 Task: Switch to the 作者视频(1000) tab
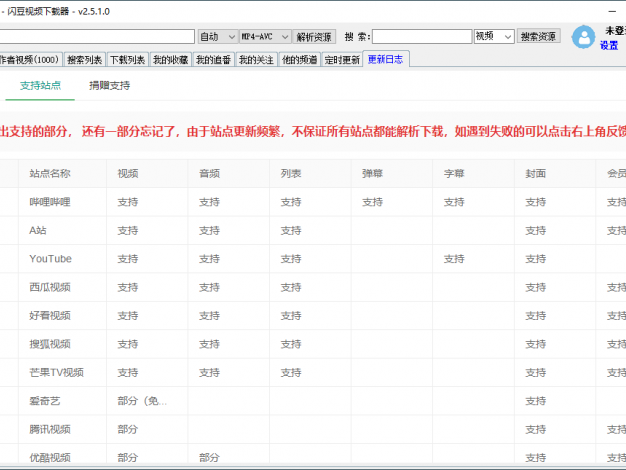[x=31, y=60]
